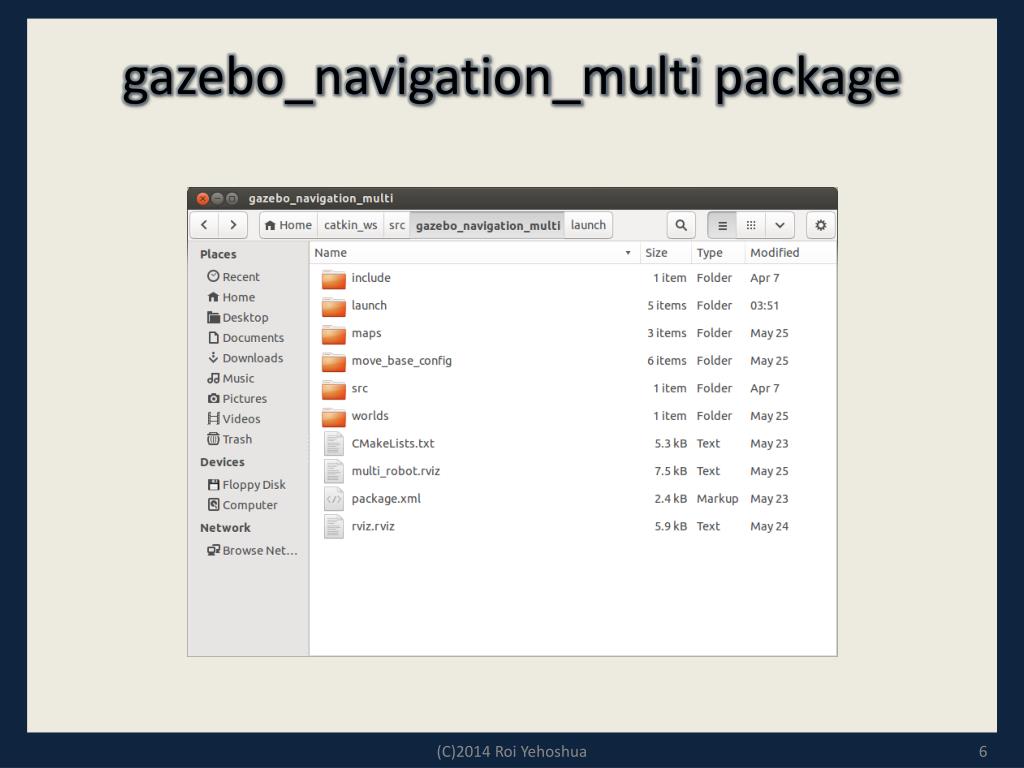This screenshot has height=768, width=1024.
Task: Click the Pictures camera icon
Action: [x=213, y=398]
